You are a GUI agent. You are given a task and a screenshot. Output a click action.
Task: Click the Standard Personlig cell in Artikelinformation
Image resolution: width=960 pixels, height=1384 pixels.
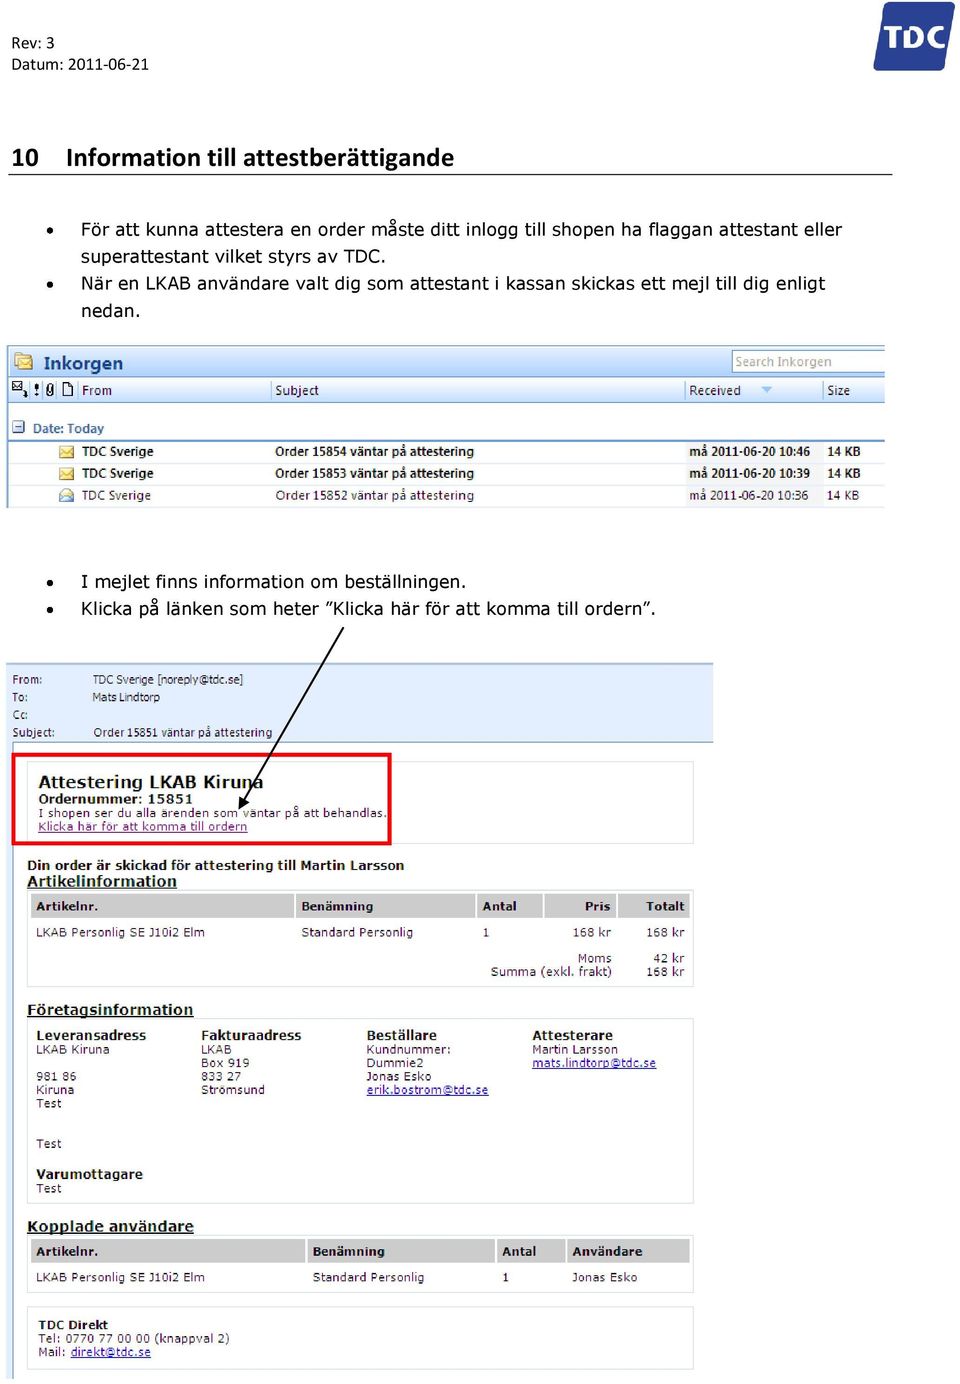click(x=357, y=932)
